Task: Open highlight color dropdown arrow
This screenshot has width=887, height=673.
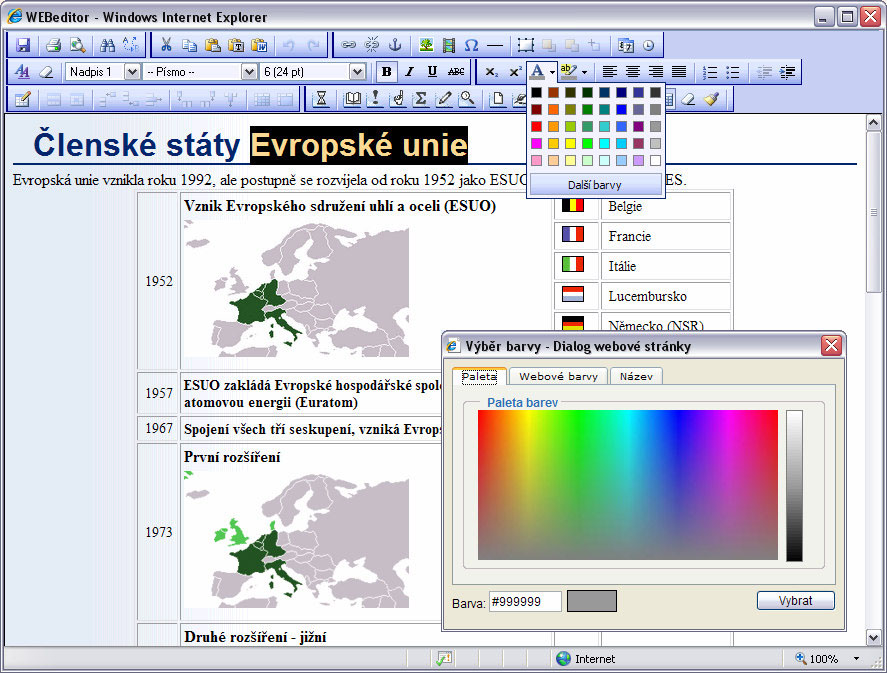Action: click(x=584, y=72)
